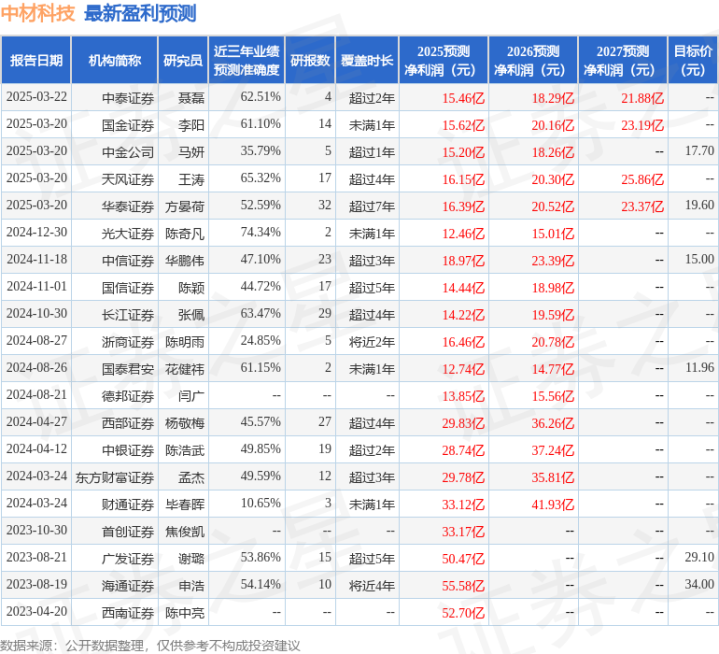Click the 西南证券 institution cell
This screenshot has width=719, height=654.
point(127,612)
